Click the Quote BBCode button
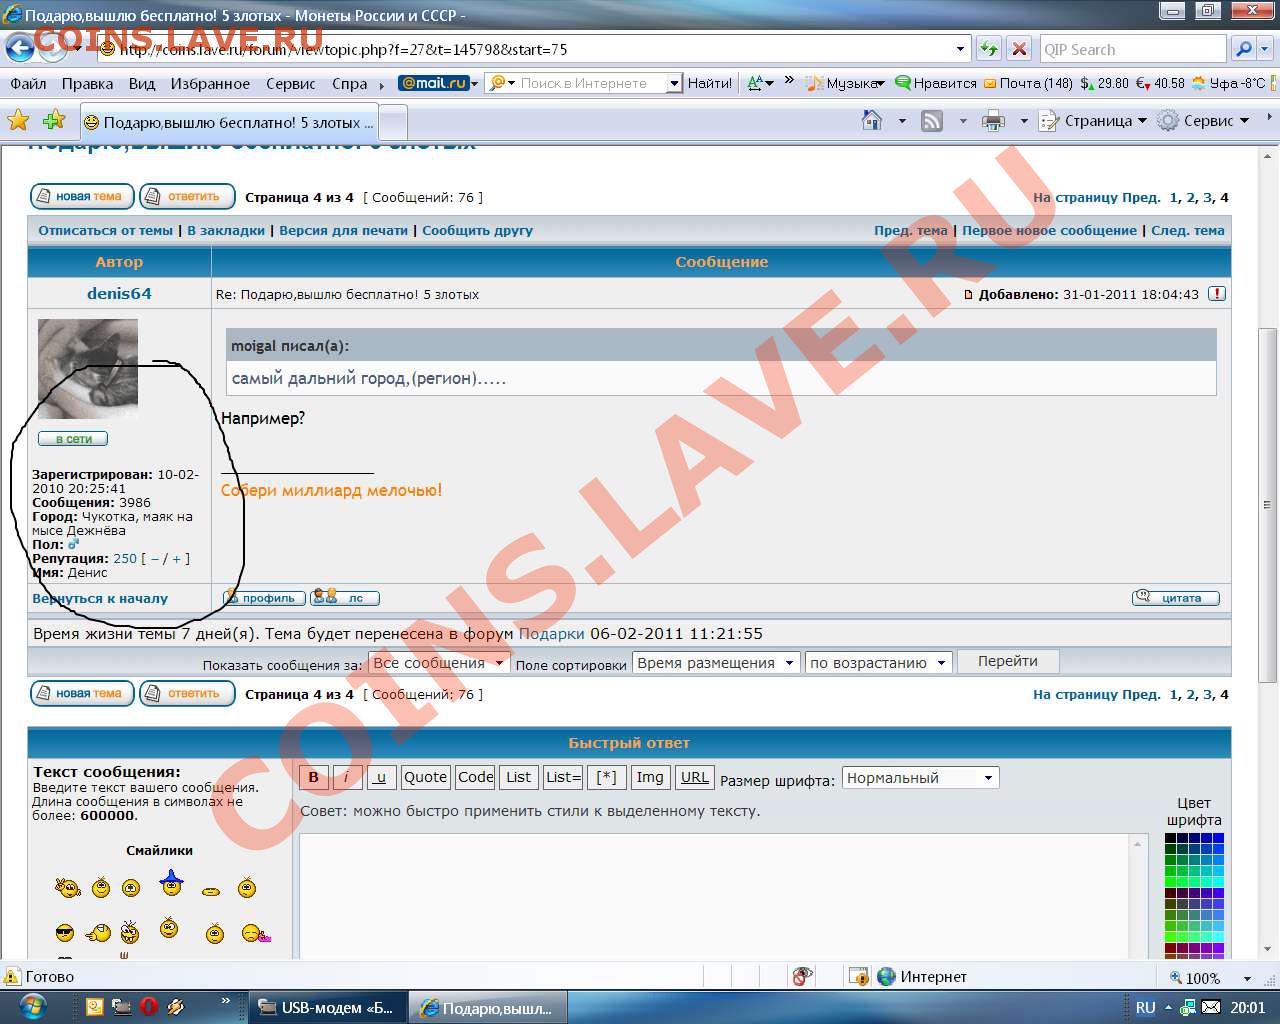Image resolution: width=1280 pixels, height=1024 pixels. (x=425, y=777)
